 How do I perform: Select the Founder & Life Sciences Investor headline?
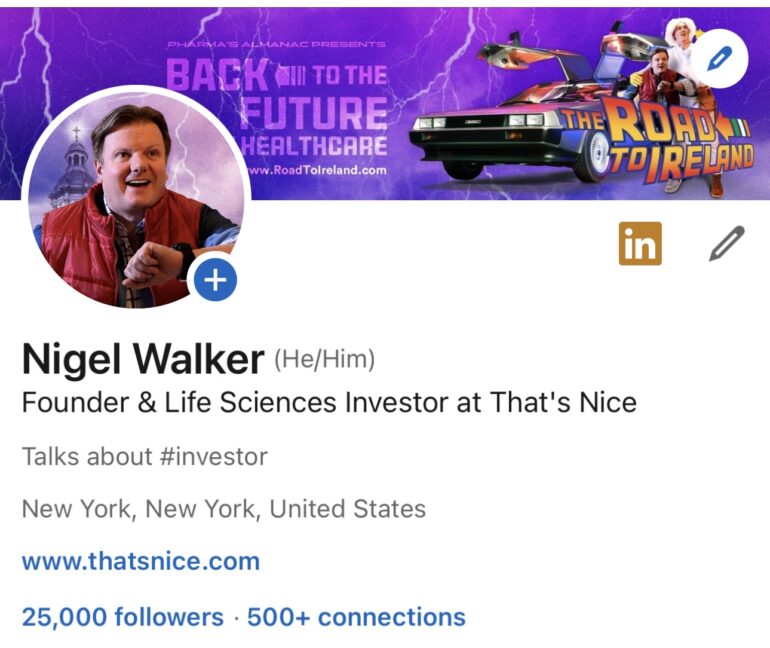point(329,403)
